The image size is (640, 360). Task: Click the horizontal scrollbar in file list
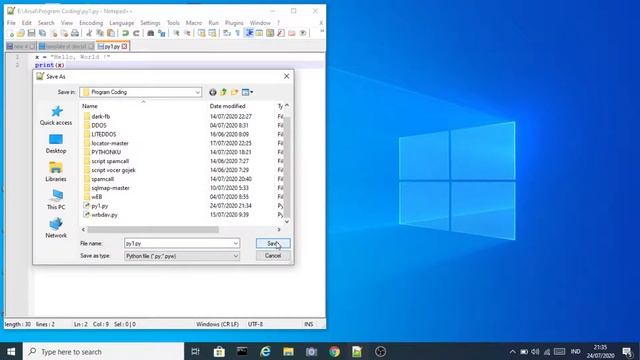pyautogui.click(x=153, y=229)
